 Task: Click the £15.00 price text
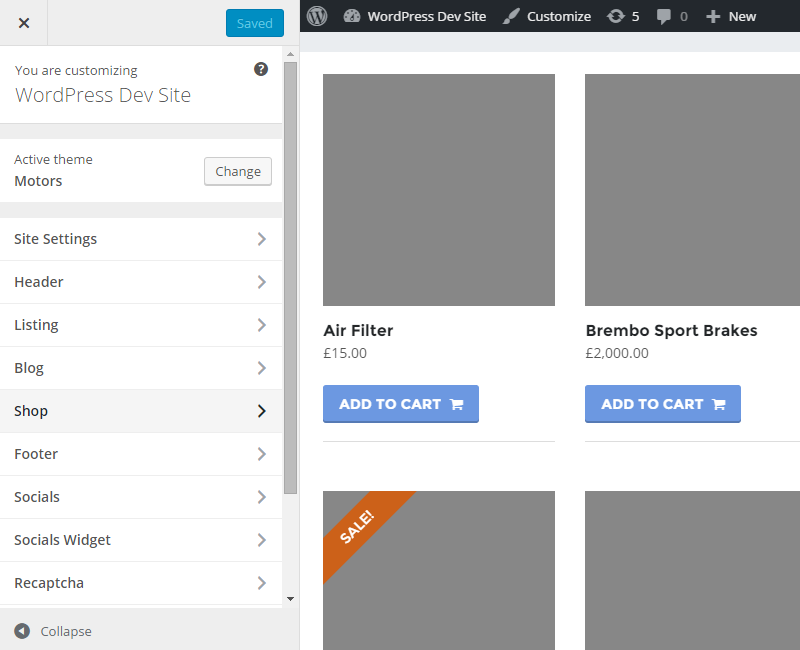345,353
